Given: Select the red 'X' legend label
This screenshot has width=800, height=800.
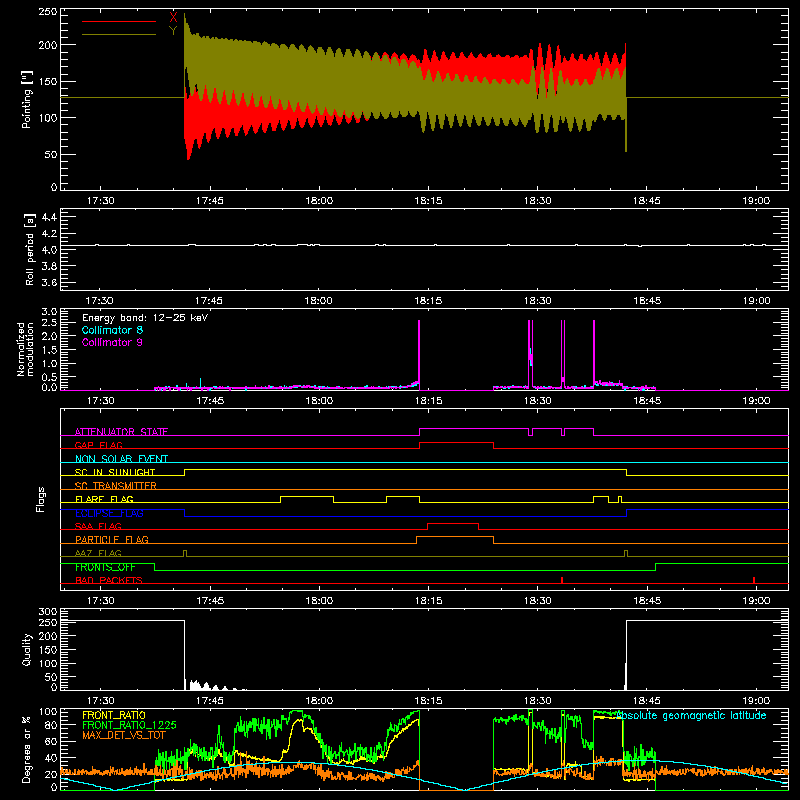Looking at the screenshot, I should (173, 18).
